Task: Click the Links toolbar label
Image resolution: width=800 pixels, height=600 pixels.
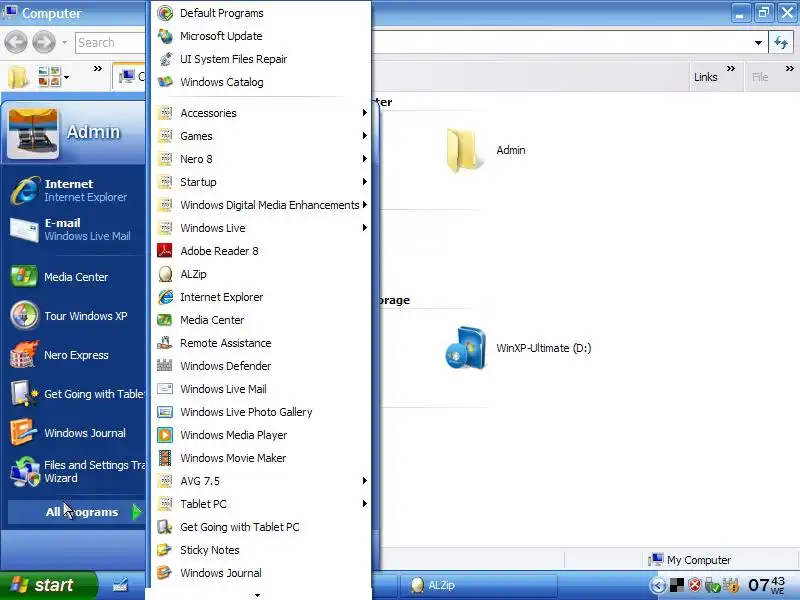Action: (x=706, y=77)
